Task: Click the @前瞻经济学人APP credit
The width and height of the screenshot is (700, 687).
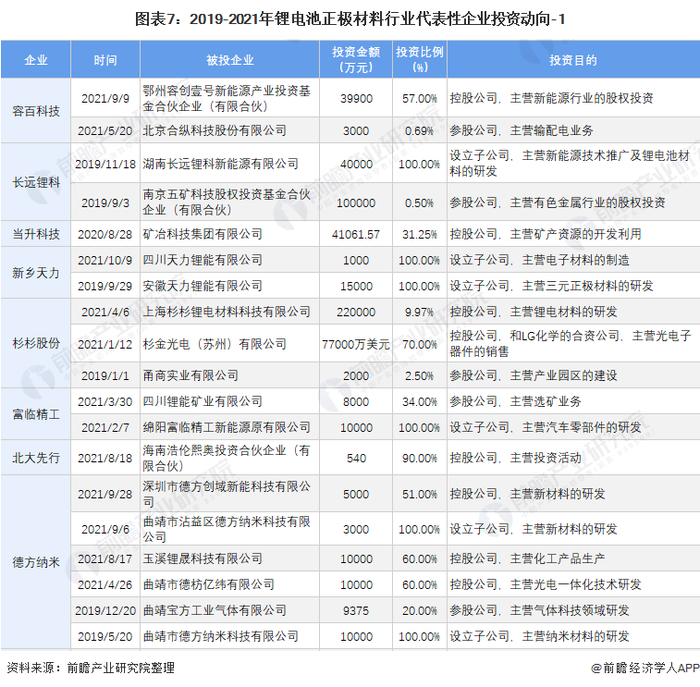Action: point(645,668)
